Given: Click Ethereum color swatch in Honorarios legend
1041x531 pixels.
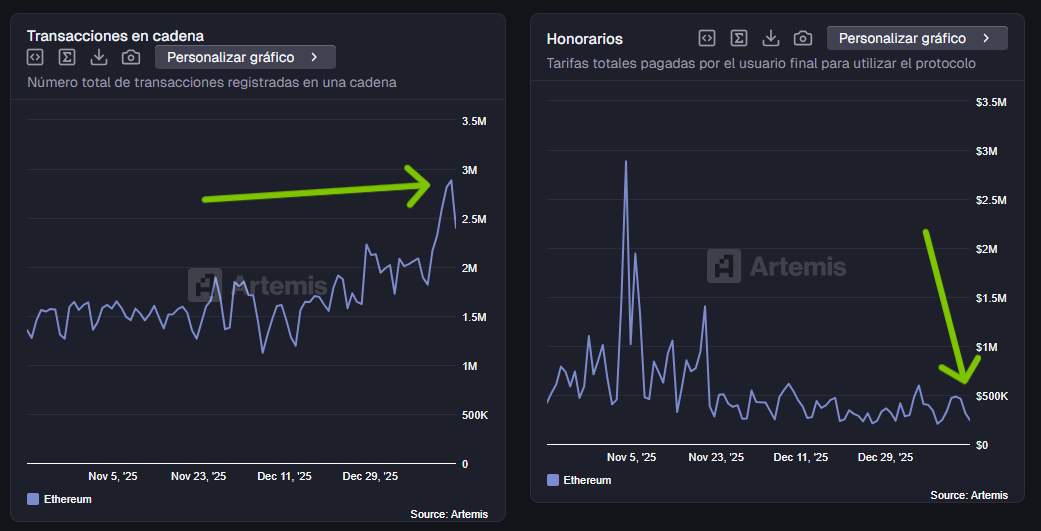Looking at the screenshot, I should 553,480.
